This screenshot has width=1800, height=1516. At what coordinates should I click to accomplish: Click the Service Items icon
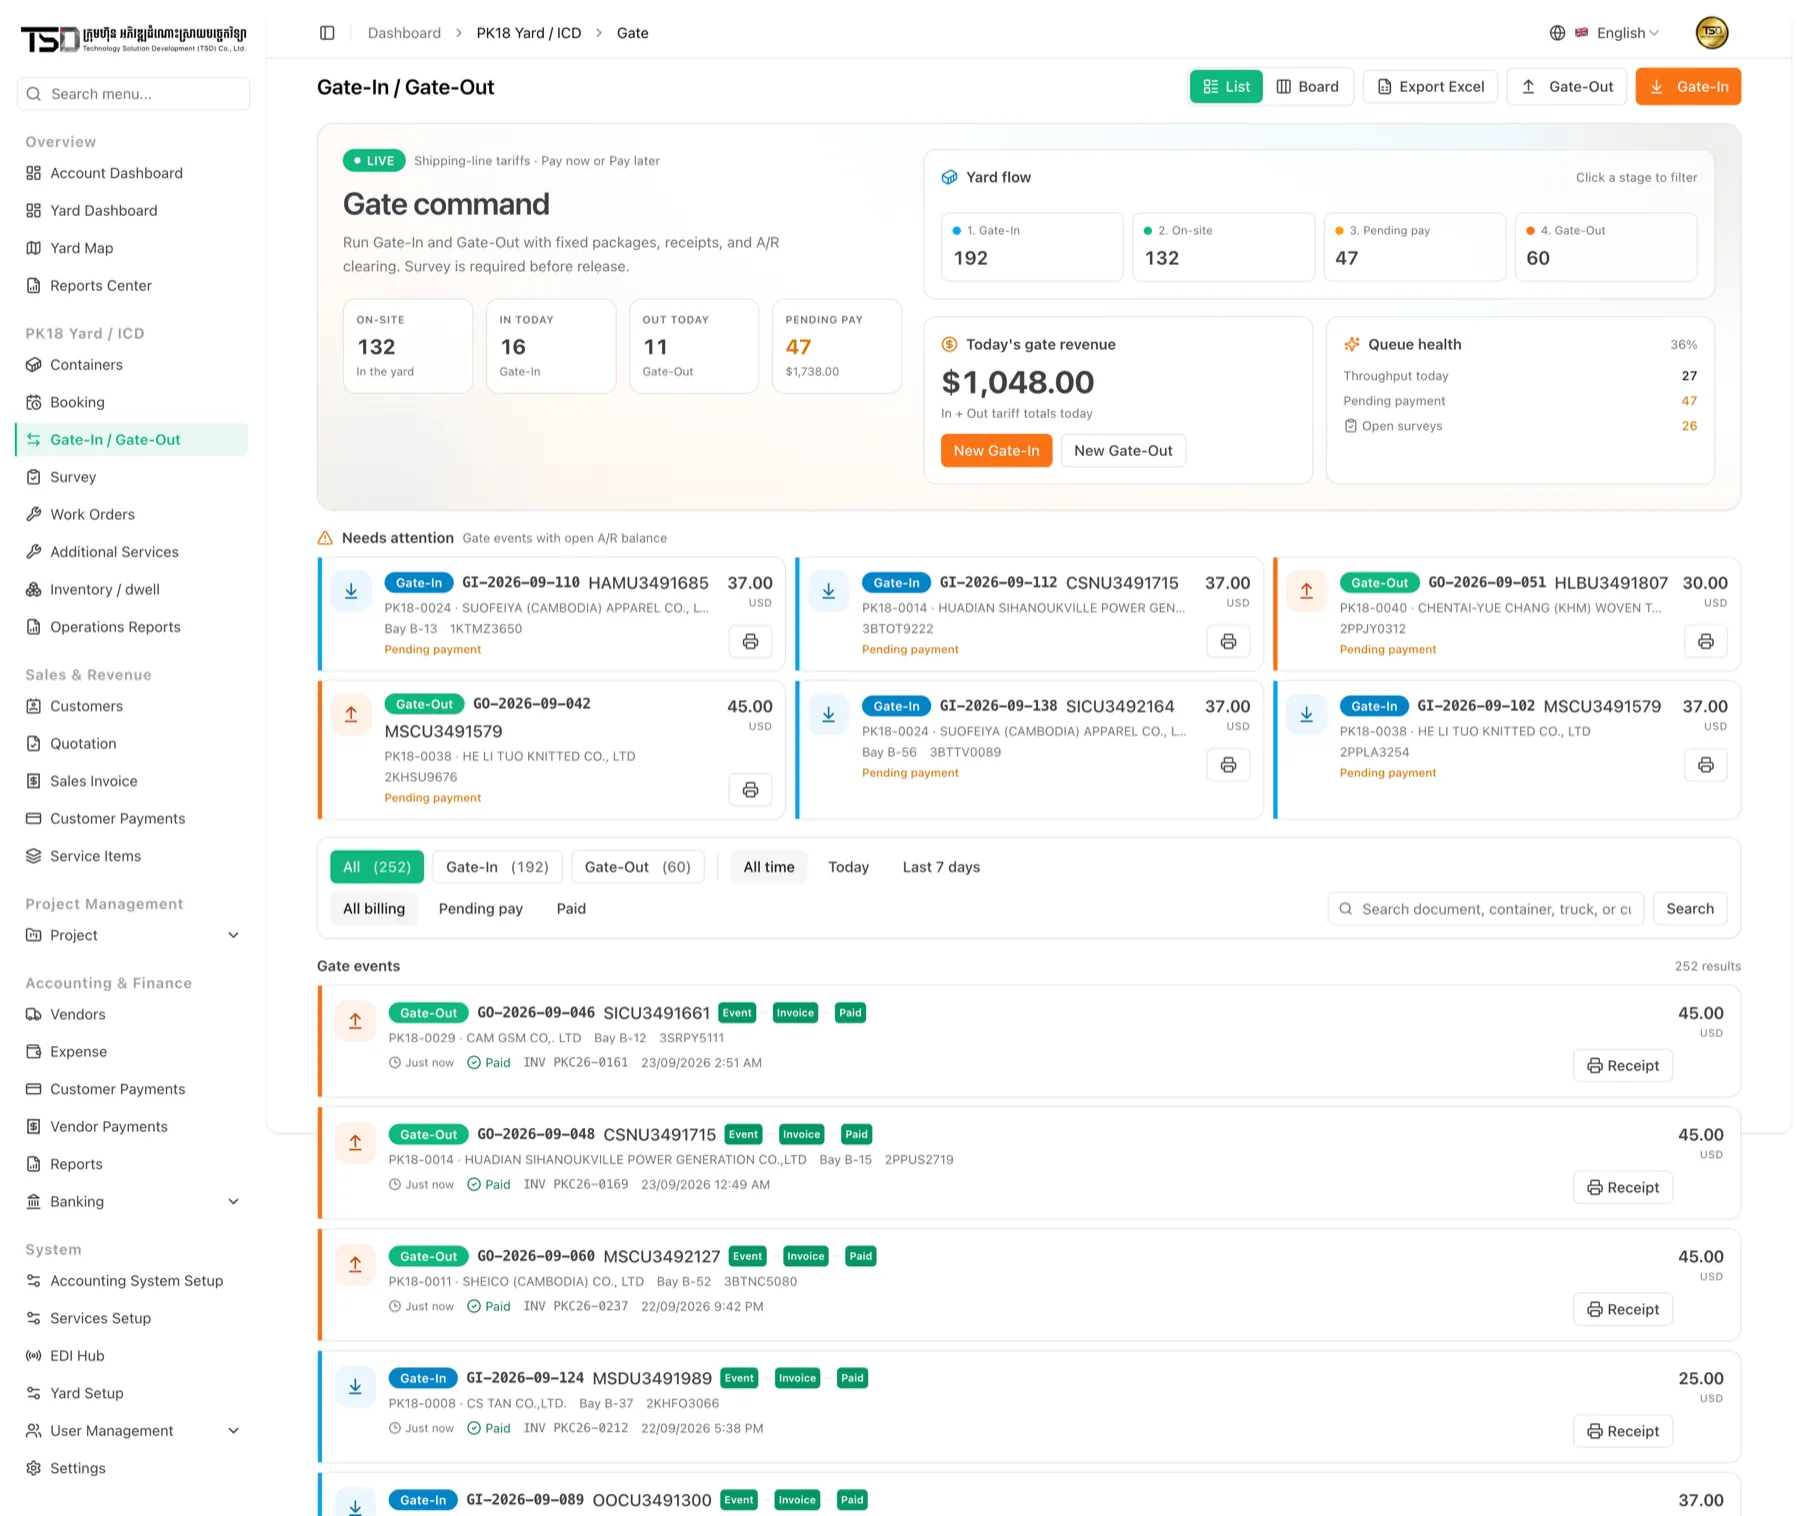click(x=34, y=856)
